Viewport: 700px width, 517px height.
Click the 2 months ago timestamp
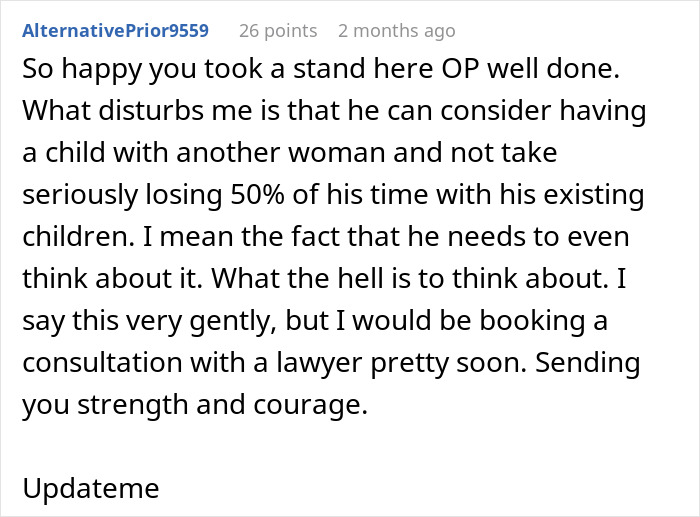pos(396,30)
